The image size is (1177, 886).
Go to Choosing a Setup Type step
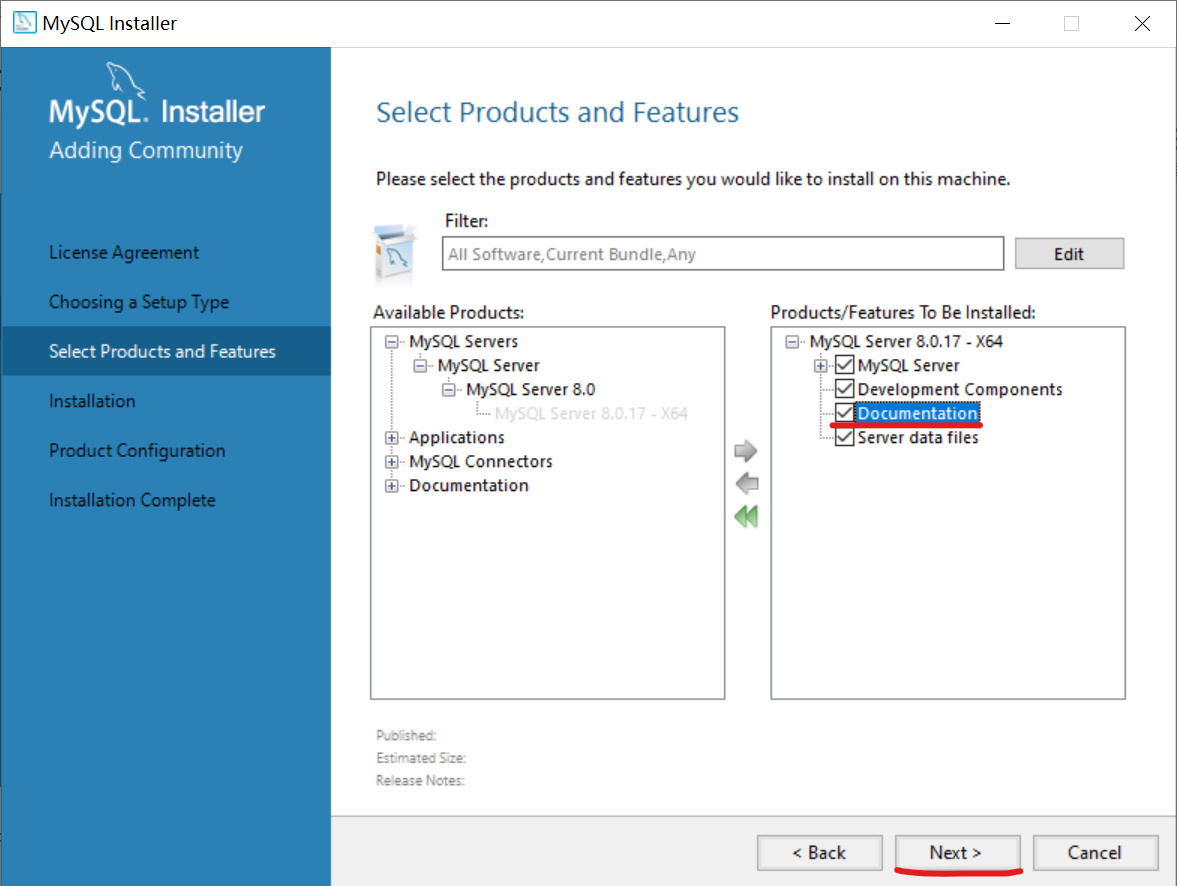point(139,302)
